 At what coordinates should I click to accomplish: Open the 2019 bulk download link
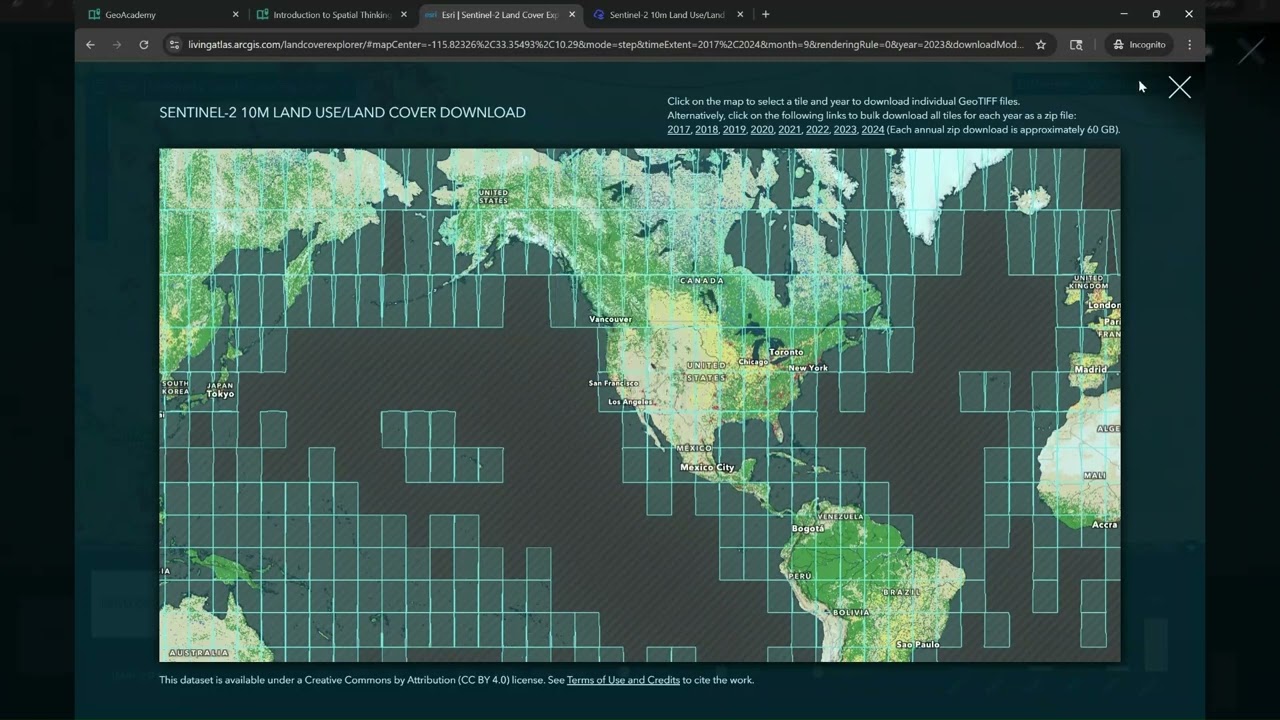point(734,130)
